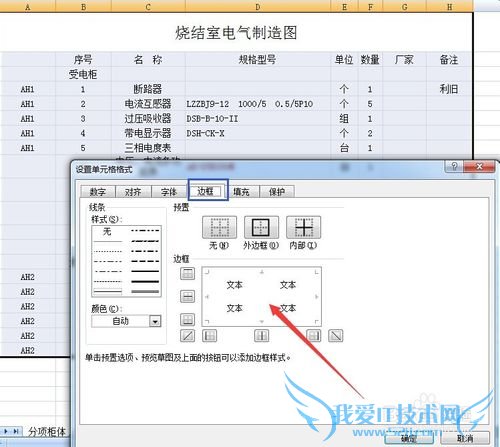Screen dimensions: 500x447
Task: Click the 规格型号 header cell
Action: pos(258,60)
